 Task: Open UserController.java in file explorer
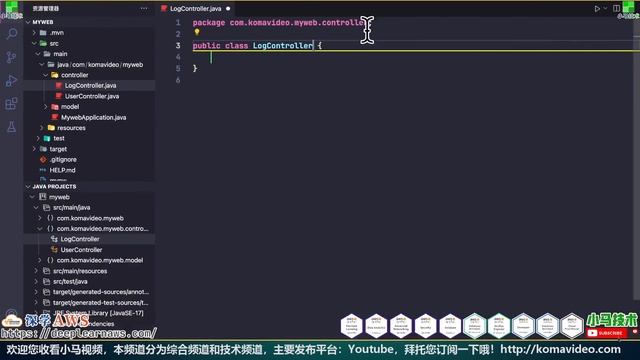[x=92, y=96]
